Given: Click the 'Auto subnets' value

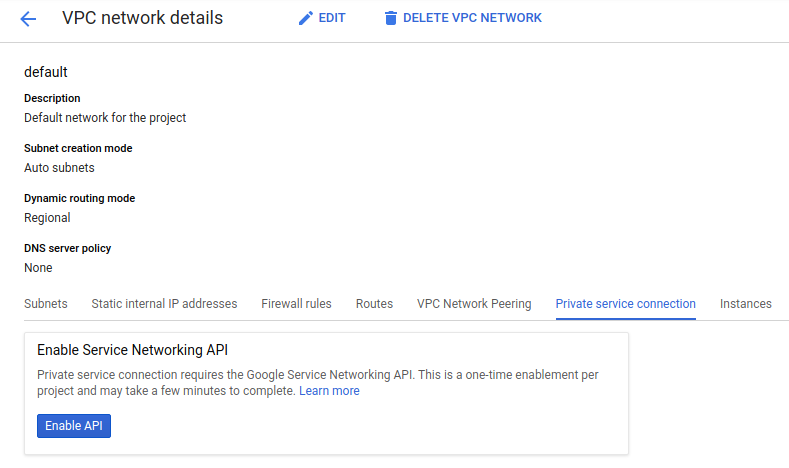Looking at the screenshot, I should point(59,168).
